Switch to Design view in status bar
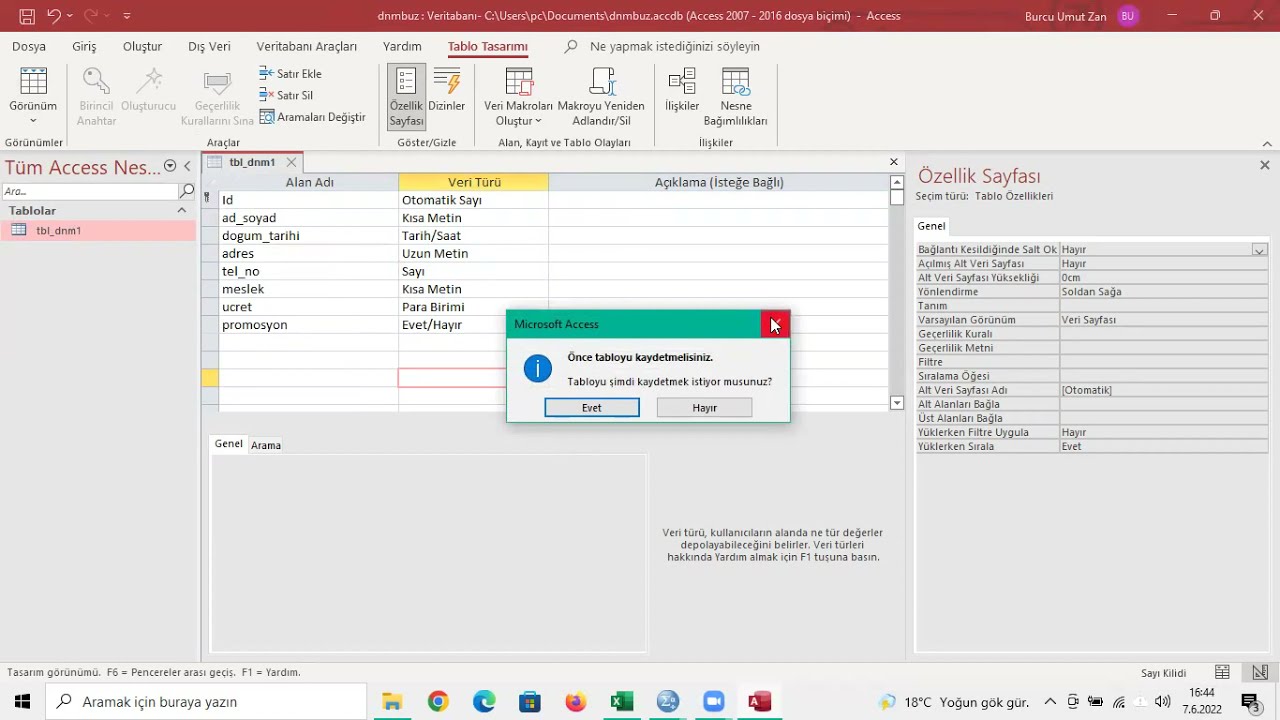Screen dimensions: 1280x720 1260,673
